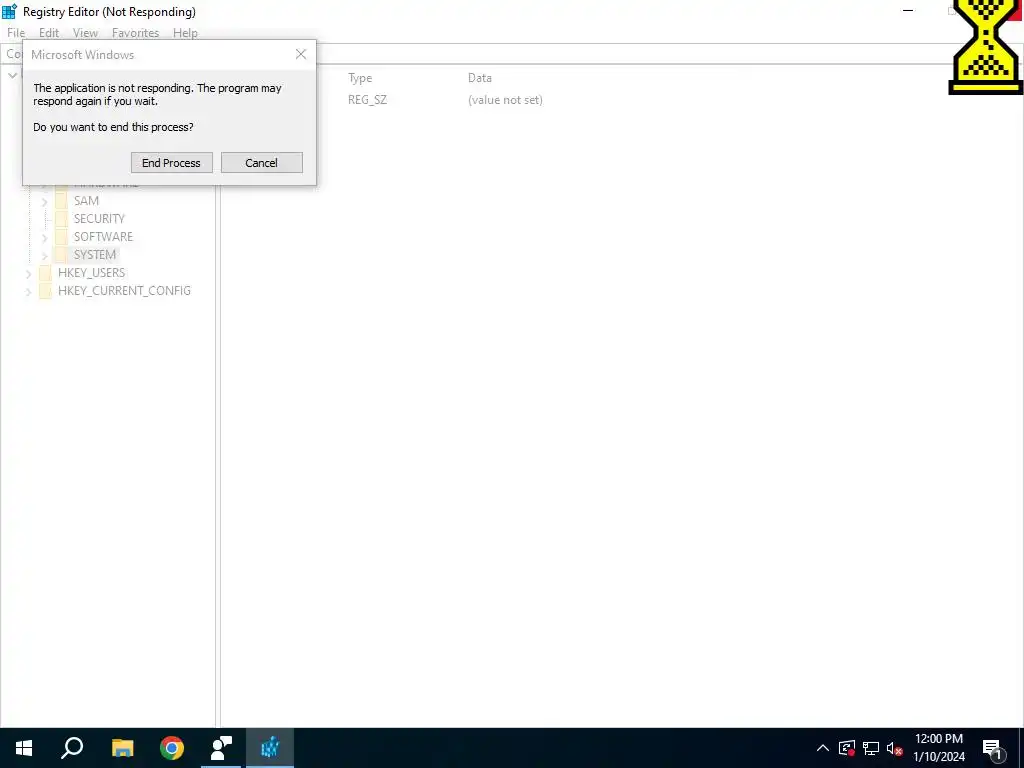The image size is (1024, 768).
Task: Select the SYSTEM key label
Action: point(95,255)
